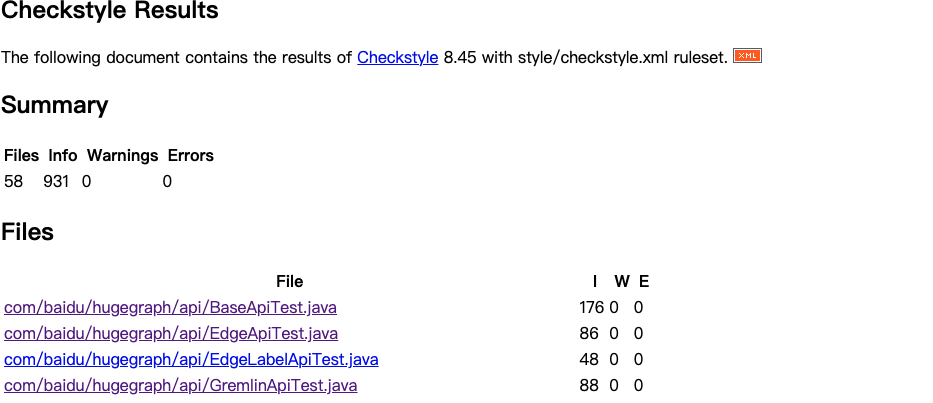Open the EdgeLabelApiTest.java link
Image resolution: width=933 pixels, height=403 pixels.
[191, 360]
